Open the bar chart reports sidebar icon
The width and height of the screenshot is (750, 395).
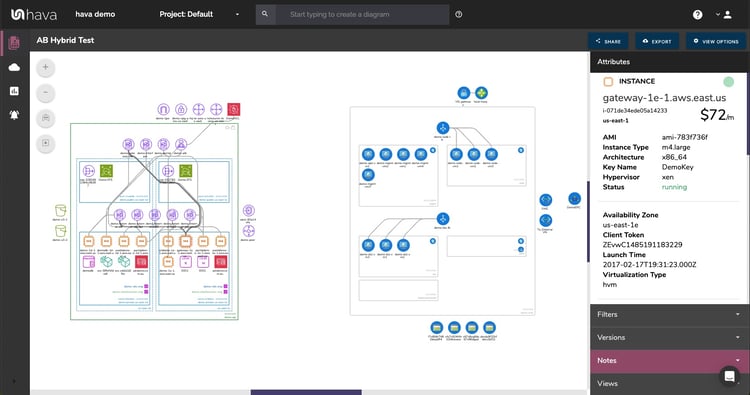coord(14,91)
